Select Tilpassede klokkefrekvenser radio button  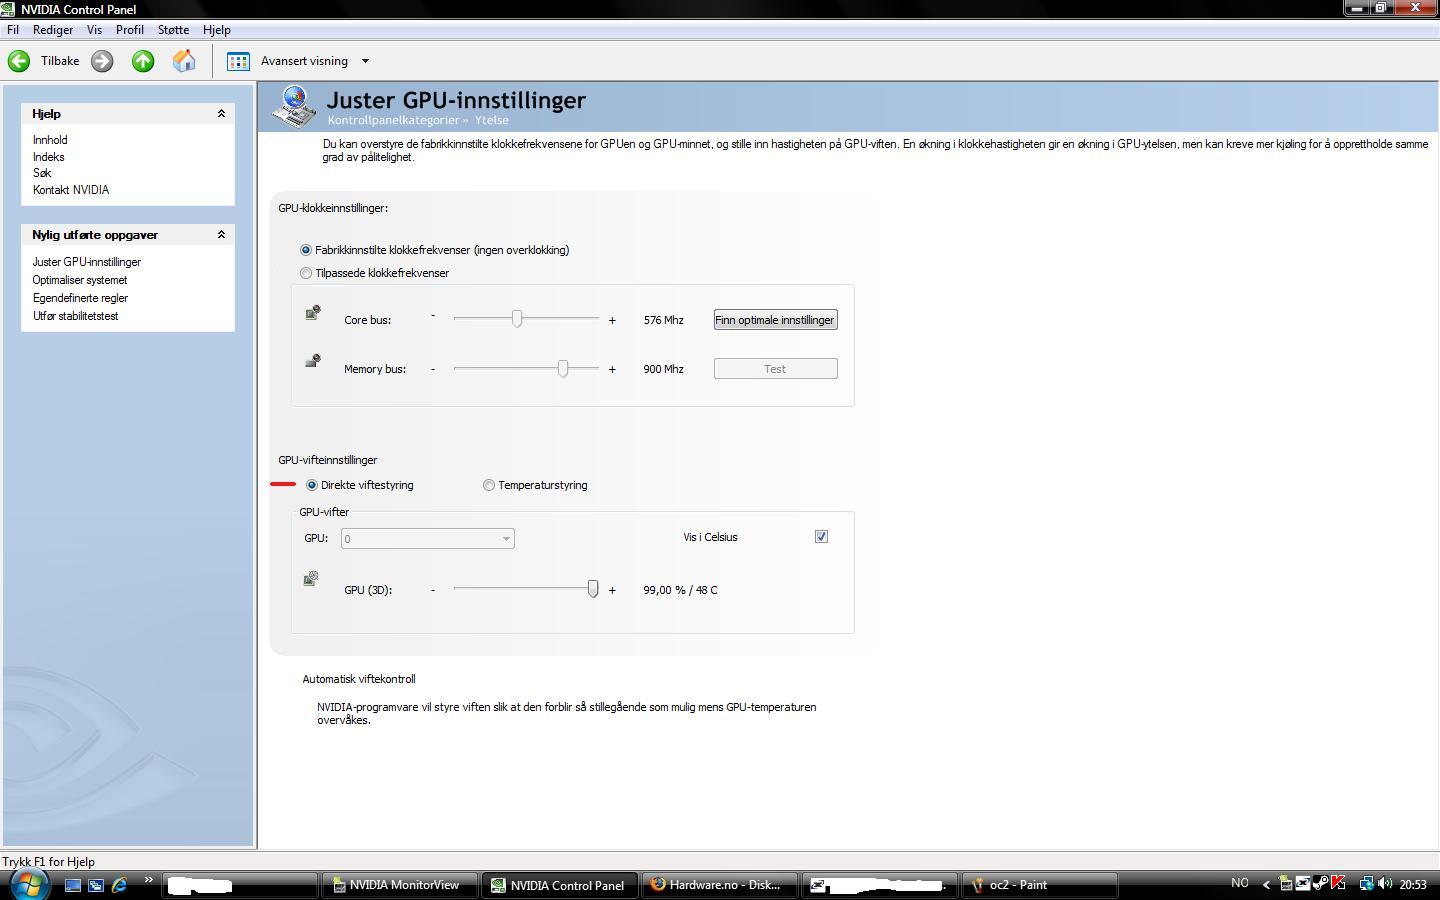[x=306, y=273]
